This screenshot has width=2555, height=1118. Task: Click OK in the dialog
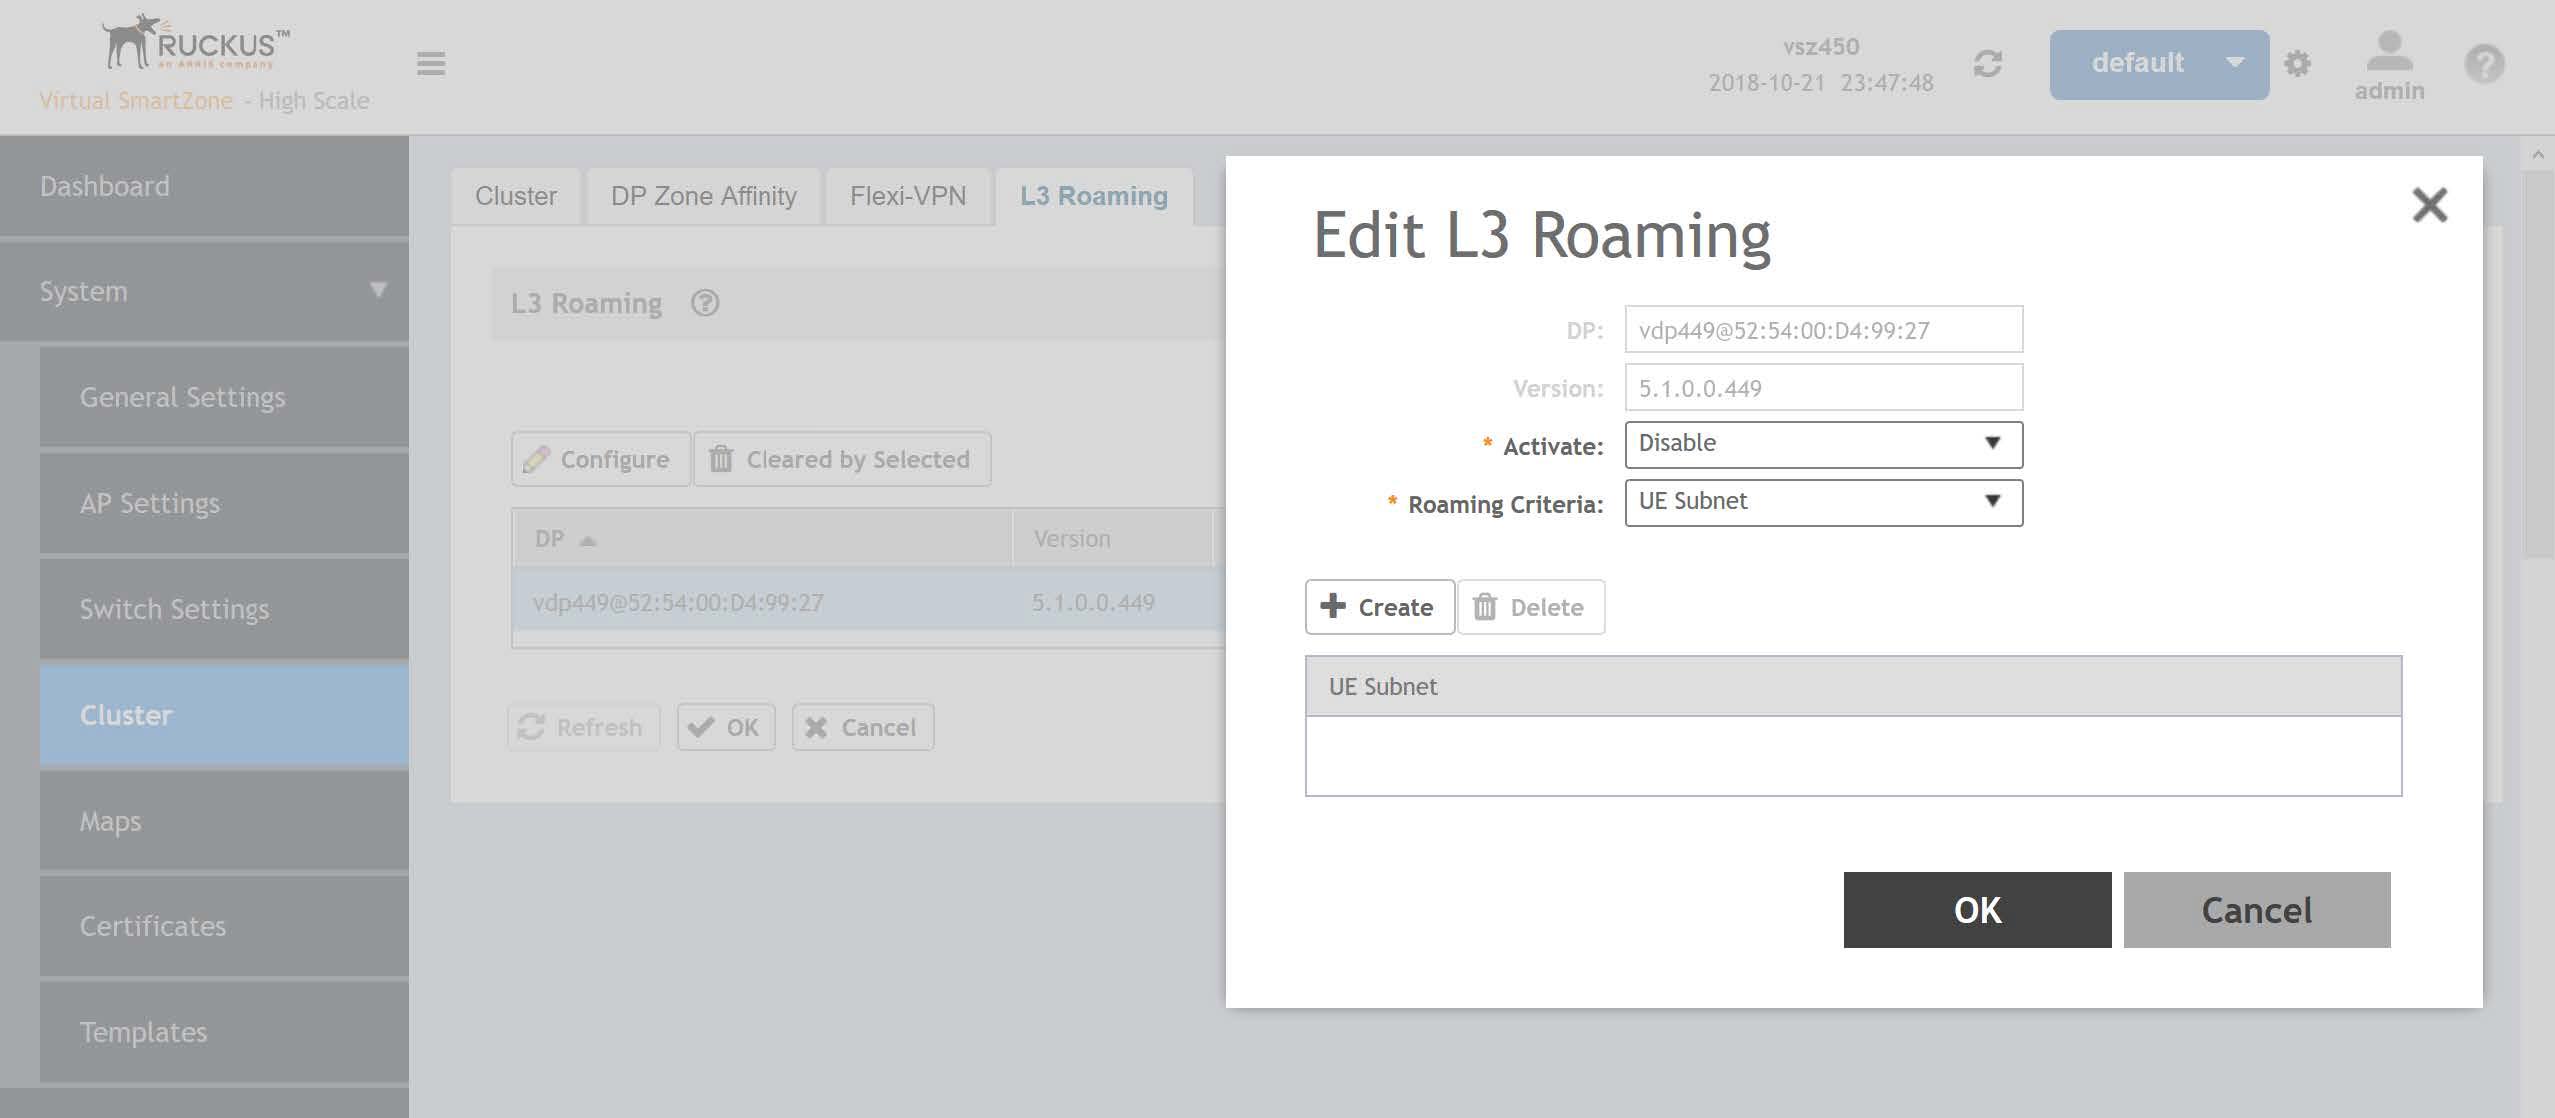(x=1976, y=910)
